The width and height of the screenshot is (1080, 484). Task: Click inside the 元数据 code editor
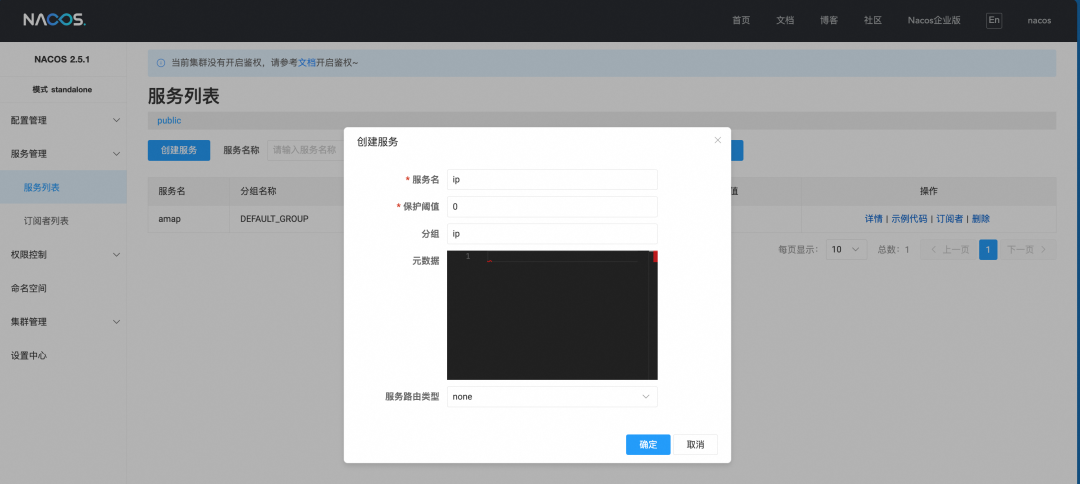click(552, 320)
